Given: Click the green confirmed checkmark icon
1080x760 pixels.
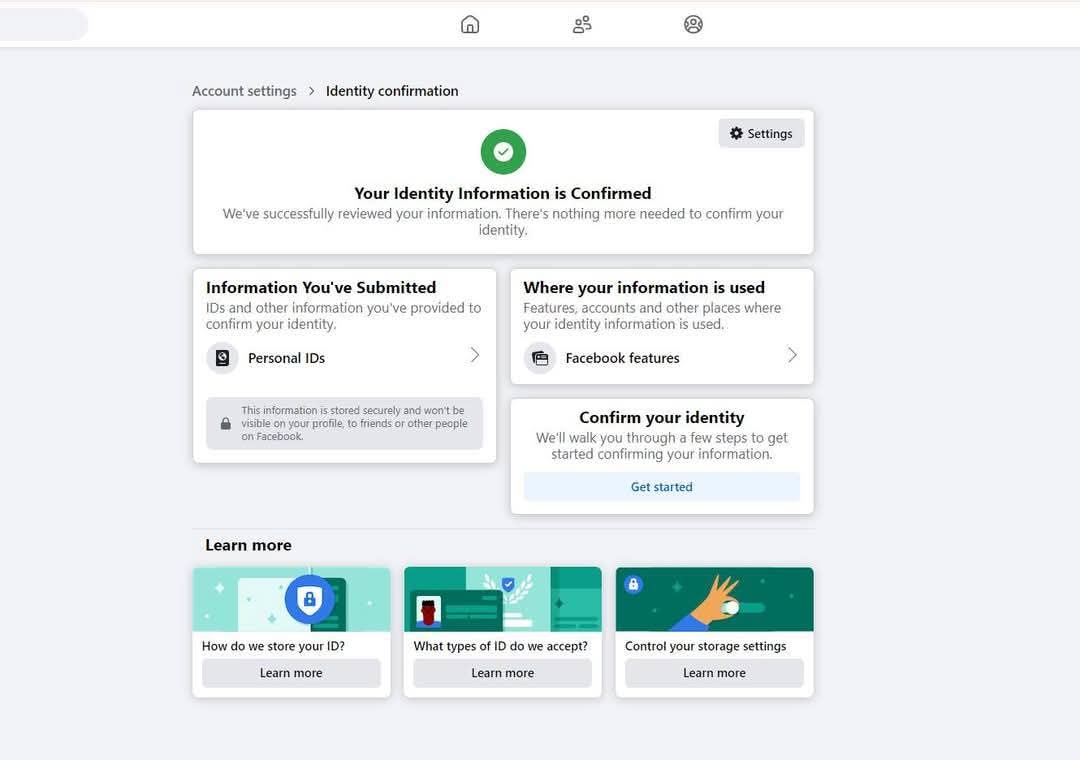Looking at the screenshot, I should point(503,152).
